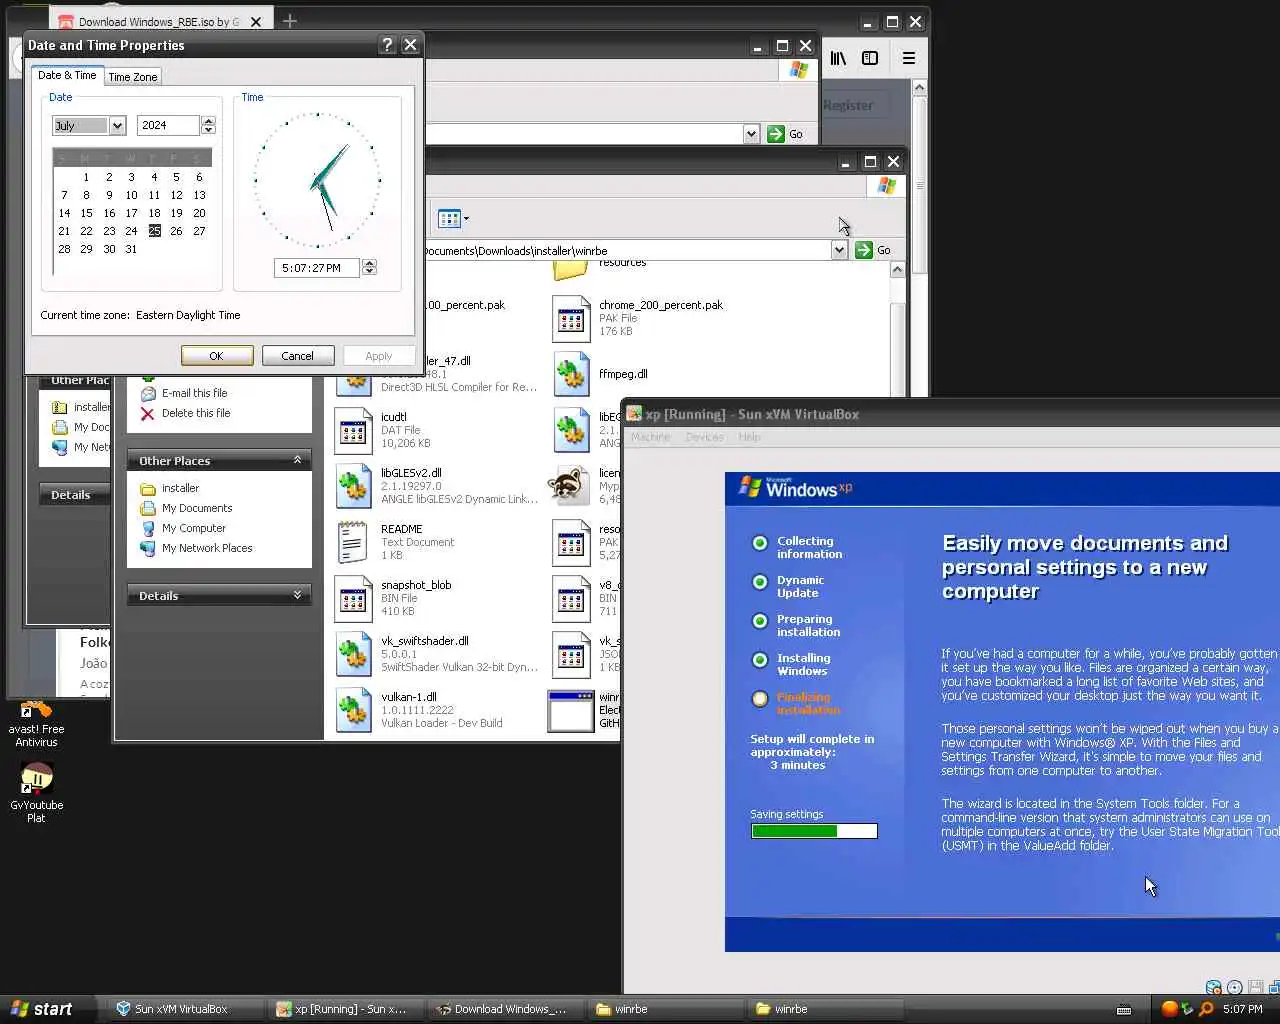Select the ffmpeg.dll file icon
The width and height of the screenshot is (1280, 1024).
(x=571, y=375)
